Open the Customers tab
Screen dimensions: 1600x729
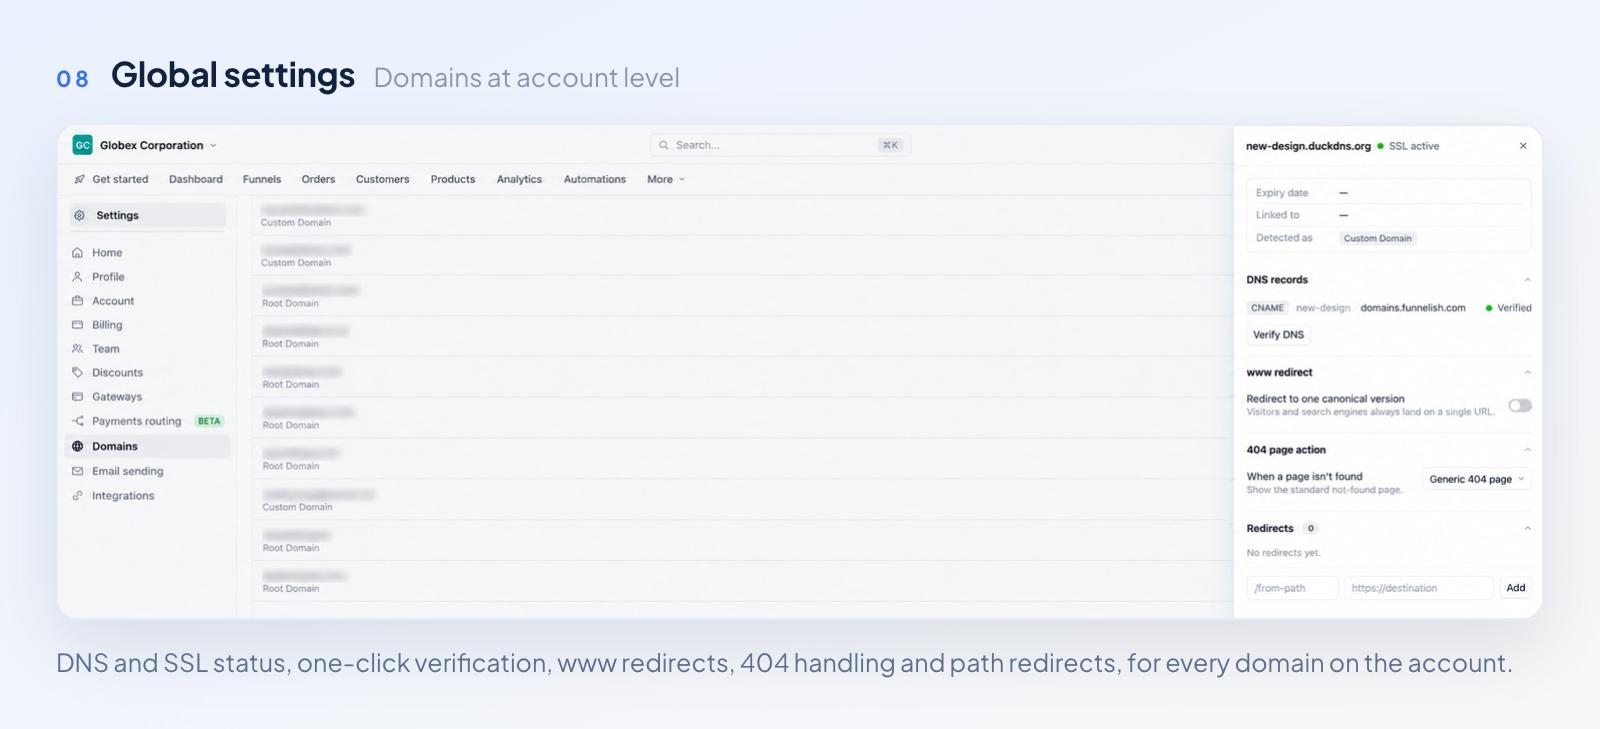(x=382, y=179)
